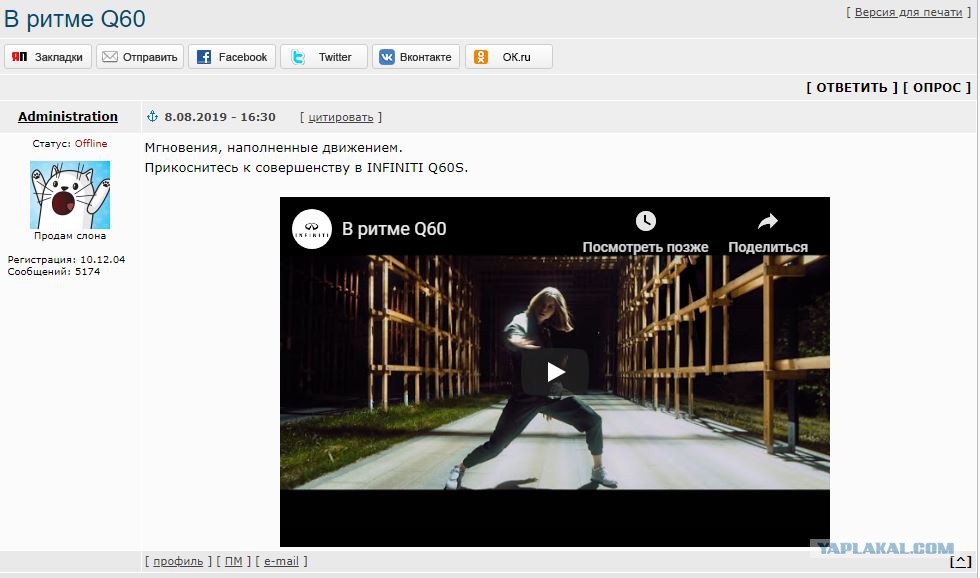980x578 pixels.
Task: Share the post on Вконтакте
Action: click(x=416, y=57)
